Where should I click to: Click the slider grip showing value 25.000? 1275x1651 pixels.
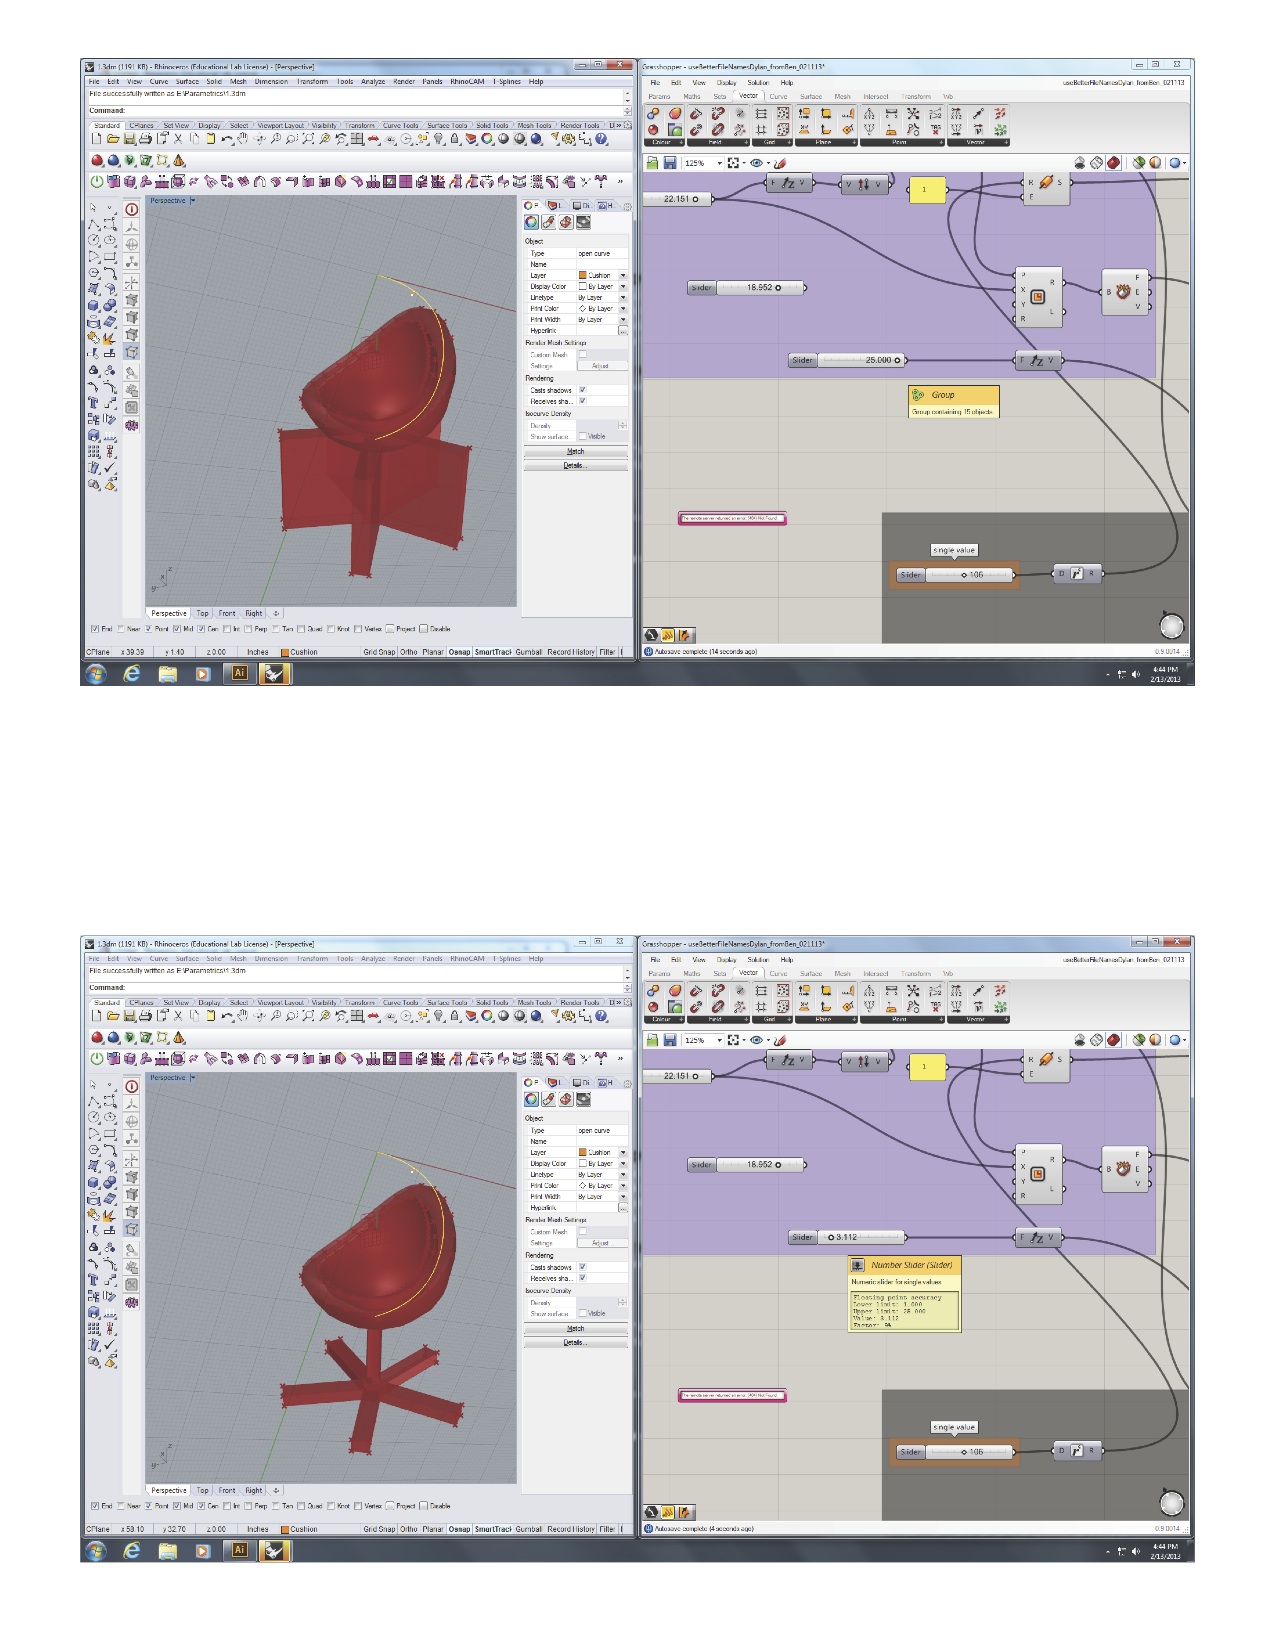(x=897, y=360)
